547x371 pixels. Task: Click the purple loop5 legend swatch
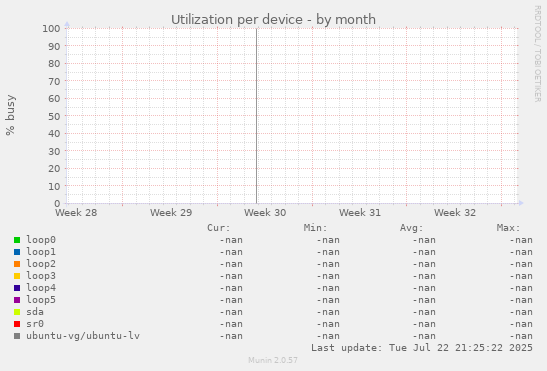click(x=17, y=300)
